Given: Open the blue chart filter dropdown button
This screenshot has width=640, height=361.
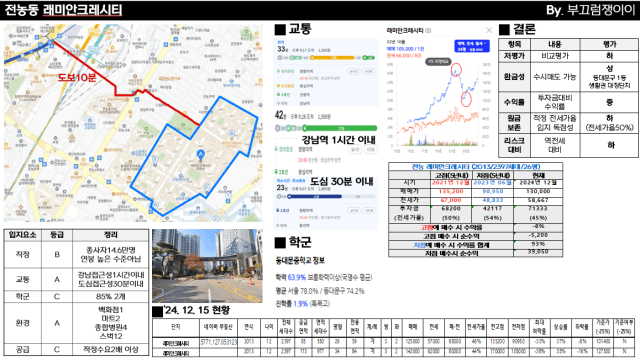Looking at the screenshot, I should (472, 46).
